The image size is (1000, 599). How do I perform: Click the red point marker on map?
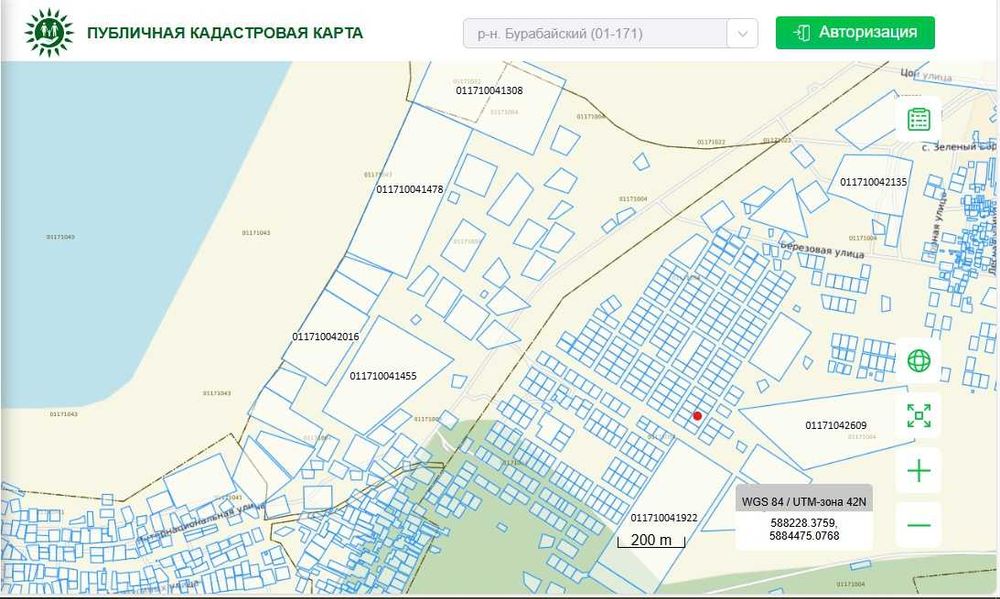697,416
